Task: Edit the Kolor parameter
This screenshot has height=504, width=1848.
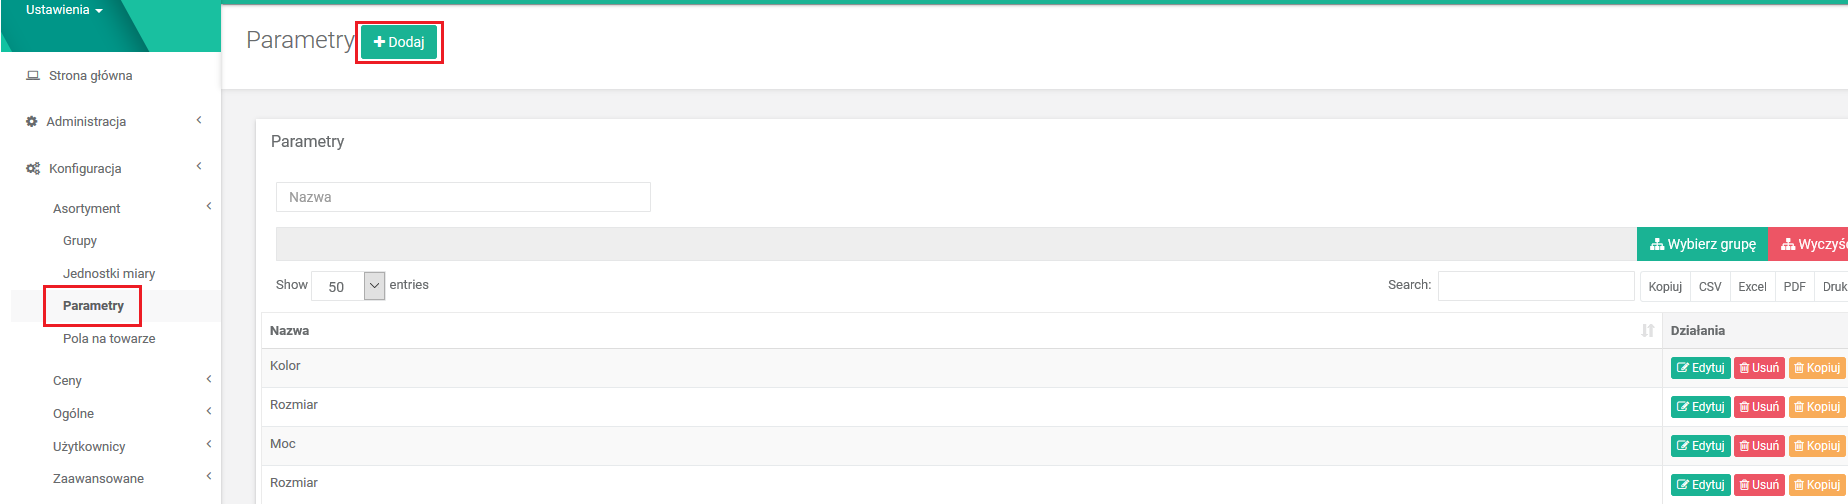Action: (x=1700, y=368)
